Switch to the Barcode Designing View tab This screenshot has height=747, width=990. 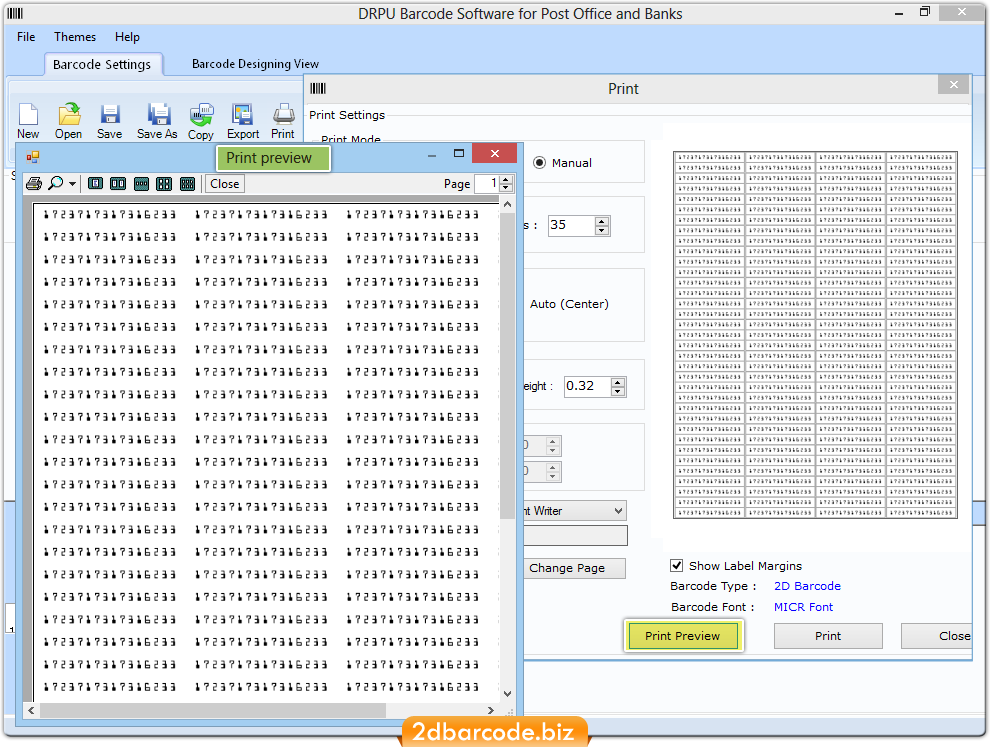255,64
